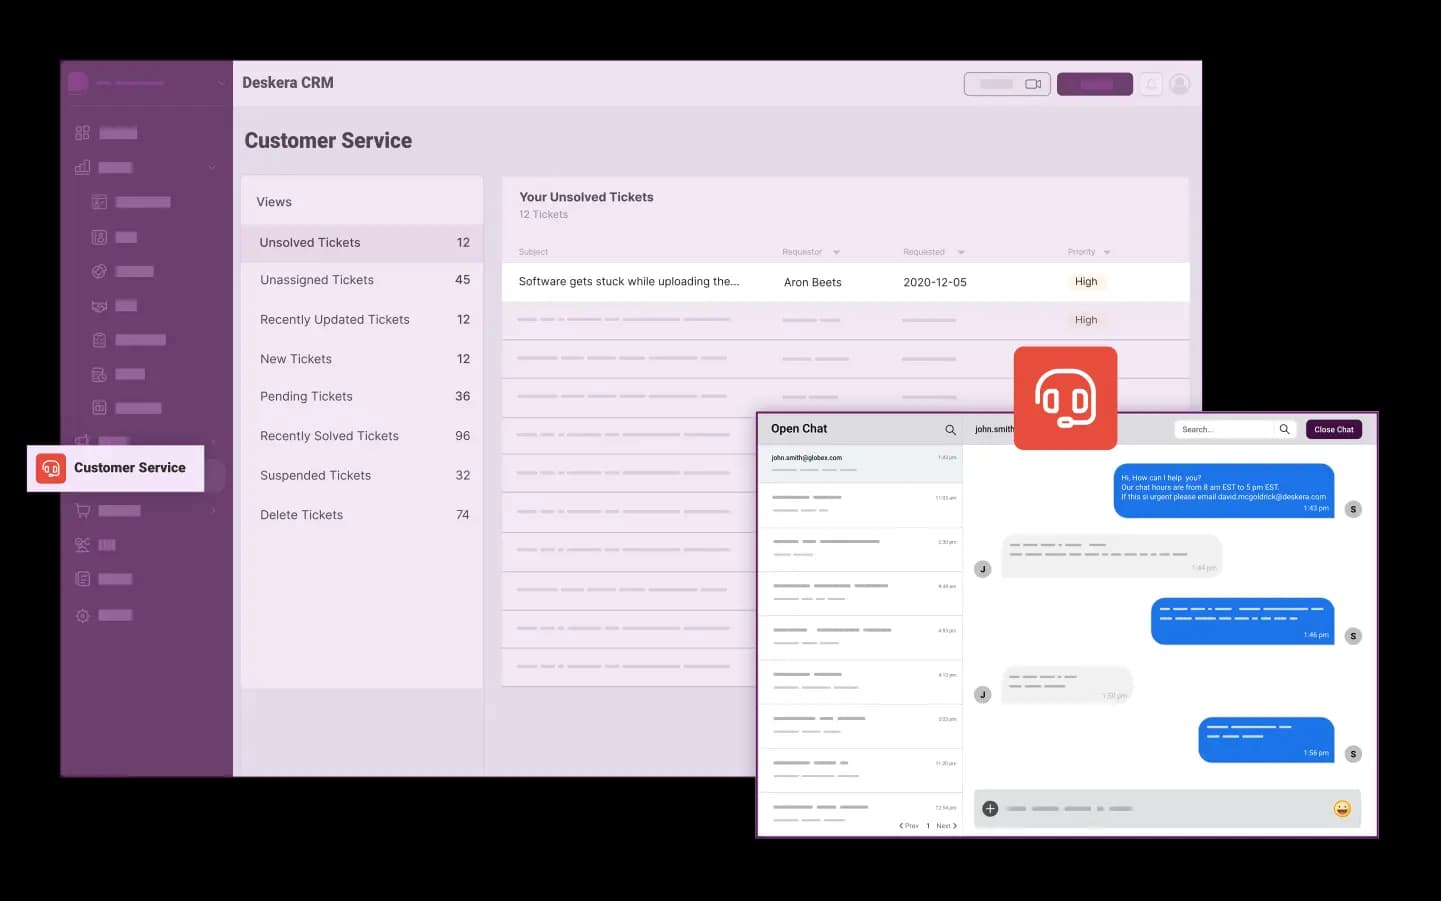1441x901 pixels.
Task: Click the notification bell icon in header
Action: (x=1151, y=84)
